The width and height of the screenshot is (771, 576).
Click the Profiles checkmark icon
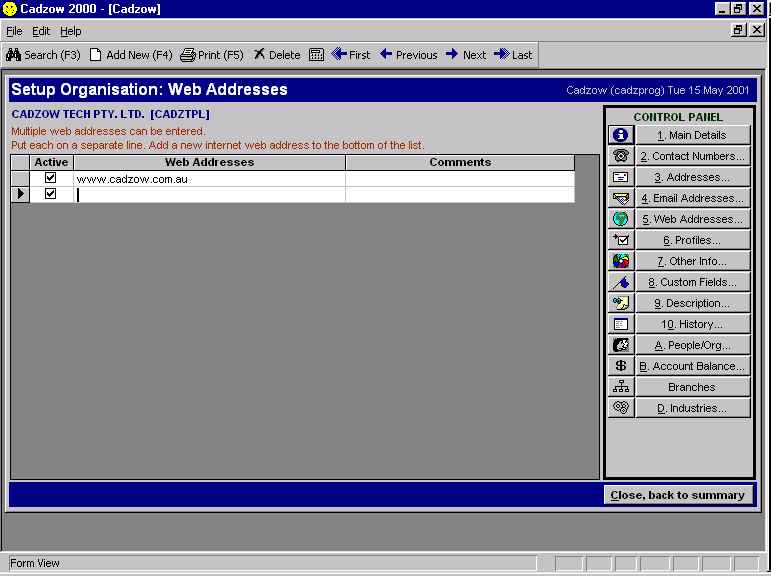pos(621,240)
